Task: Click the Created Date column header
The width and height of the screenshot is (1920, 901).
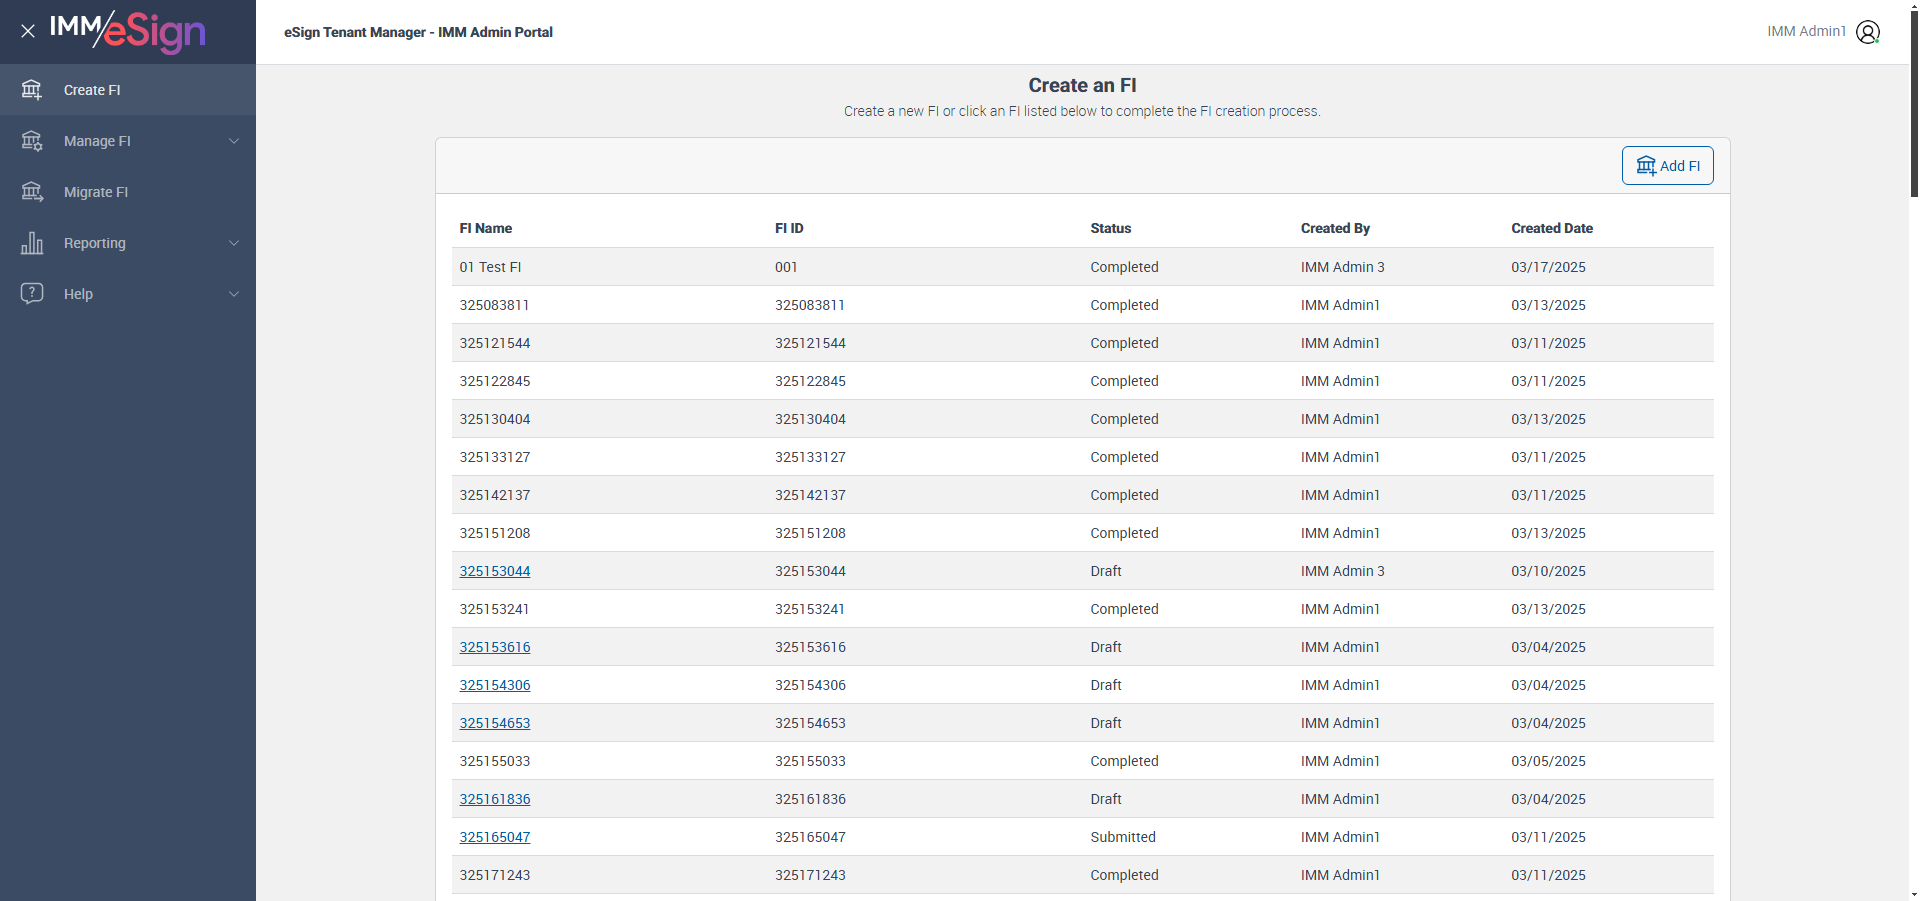Action: pos(1551,228)
